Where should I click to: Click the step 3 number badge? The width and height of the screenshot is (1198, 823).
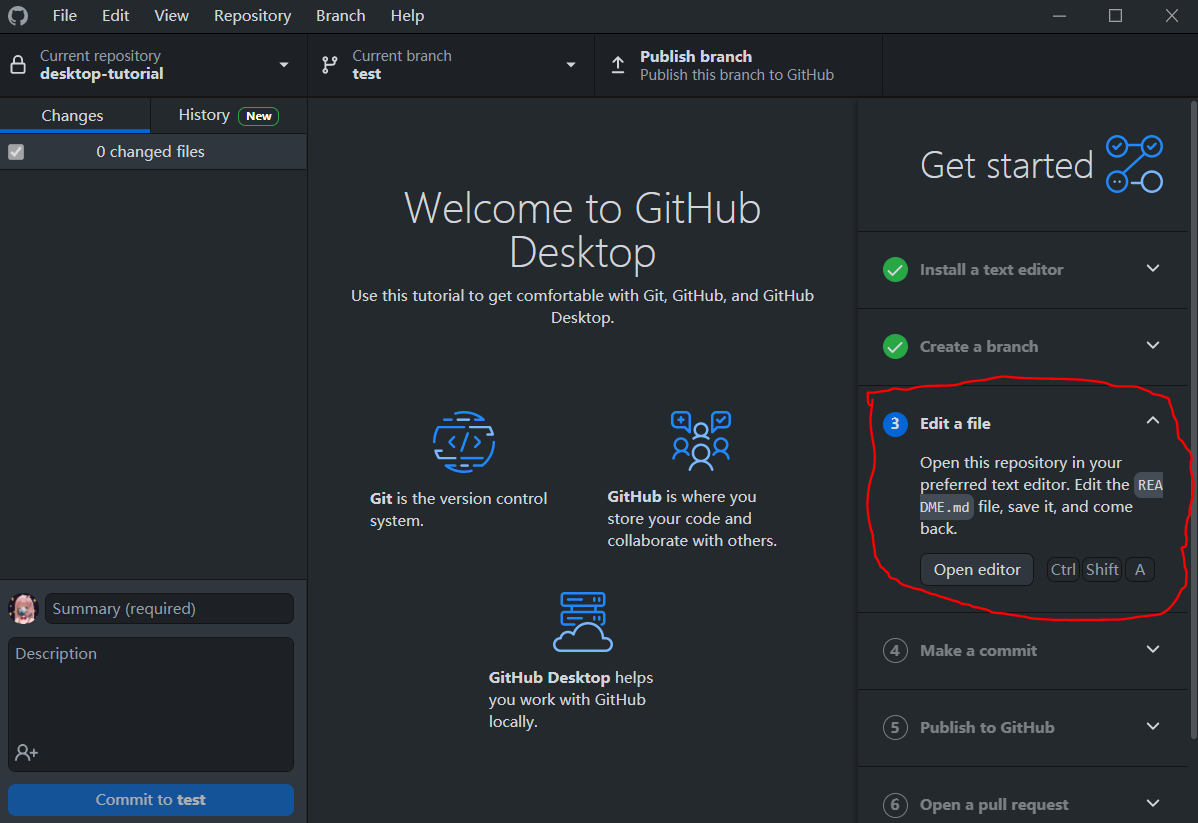tap(895, 423)
